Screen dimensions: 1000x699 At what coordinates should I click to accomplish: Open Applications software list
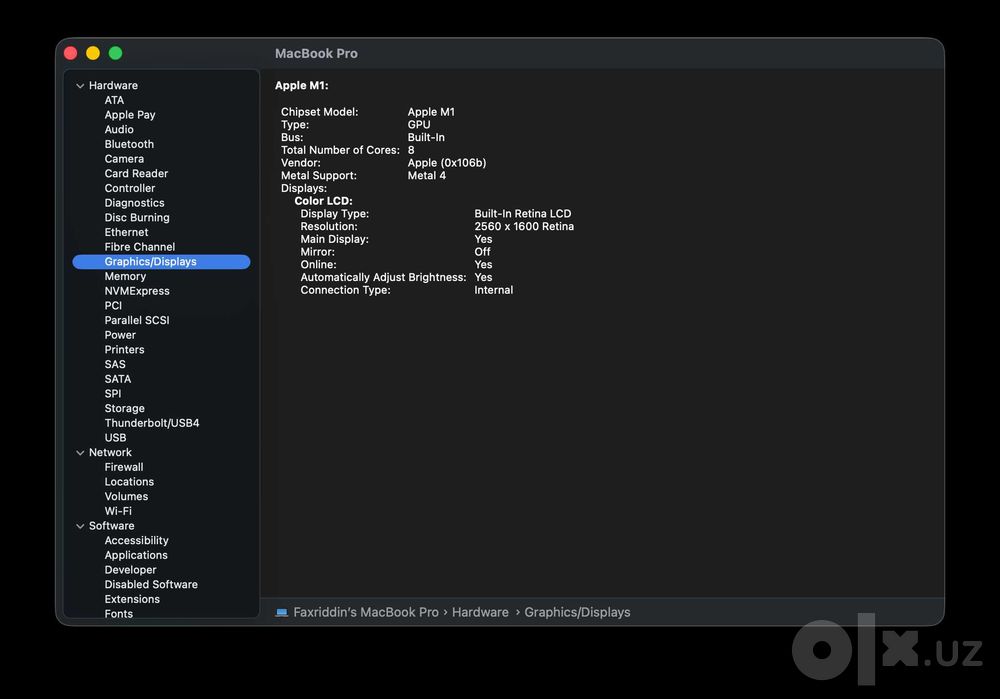(x=136, y=555)
